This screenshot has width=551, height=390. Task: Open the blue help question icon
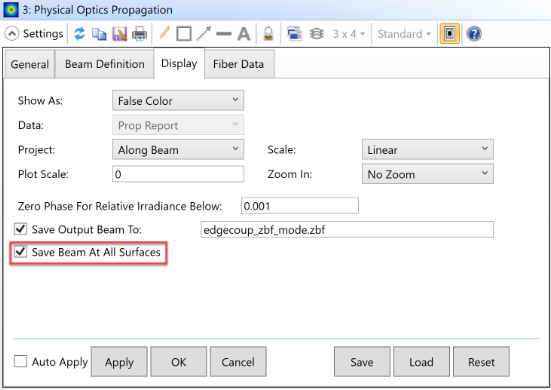[474, 34]
